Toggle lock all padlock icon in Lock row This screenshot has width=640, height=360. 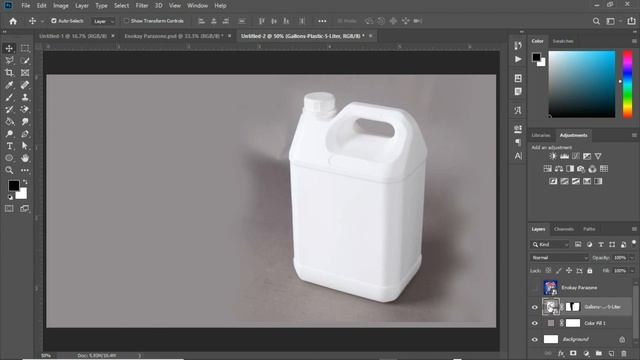click(590, 271)
